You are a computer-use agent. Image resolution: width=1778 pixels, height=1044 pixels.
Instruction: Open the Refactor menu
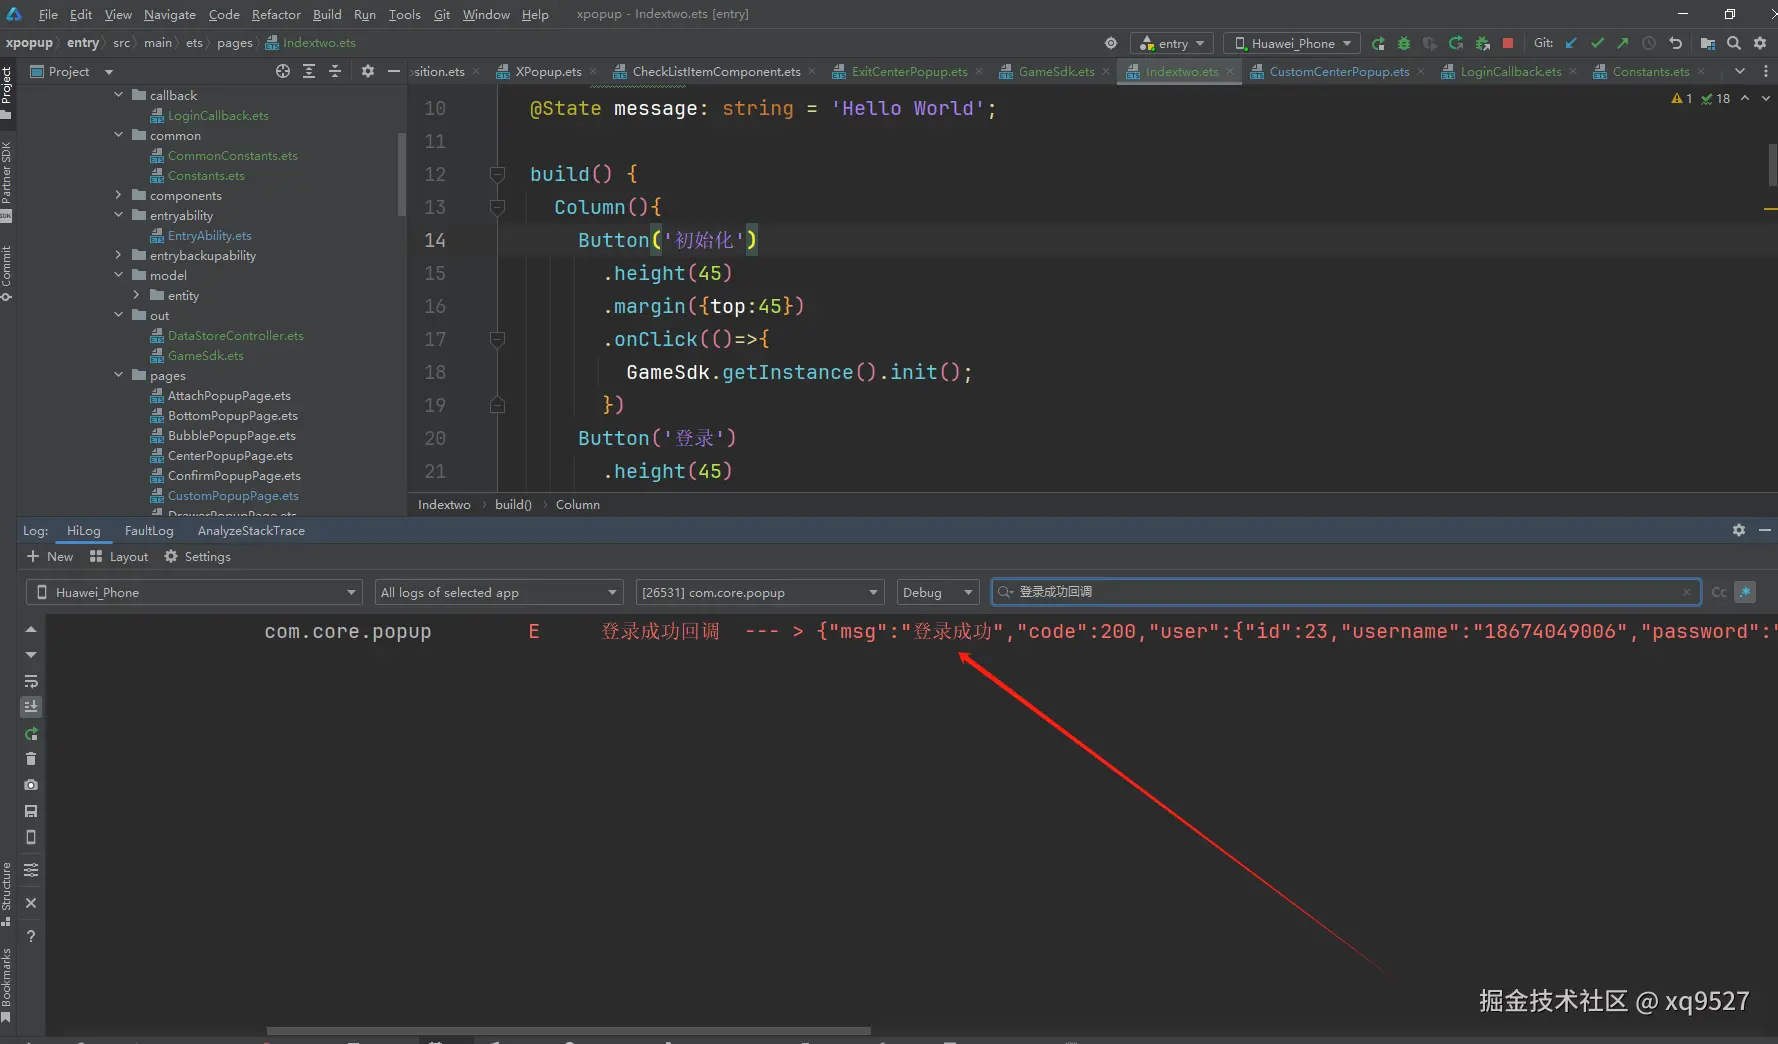(275, 14)
